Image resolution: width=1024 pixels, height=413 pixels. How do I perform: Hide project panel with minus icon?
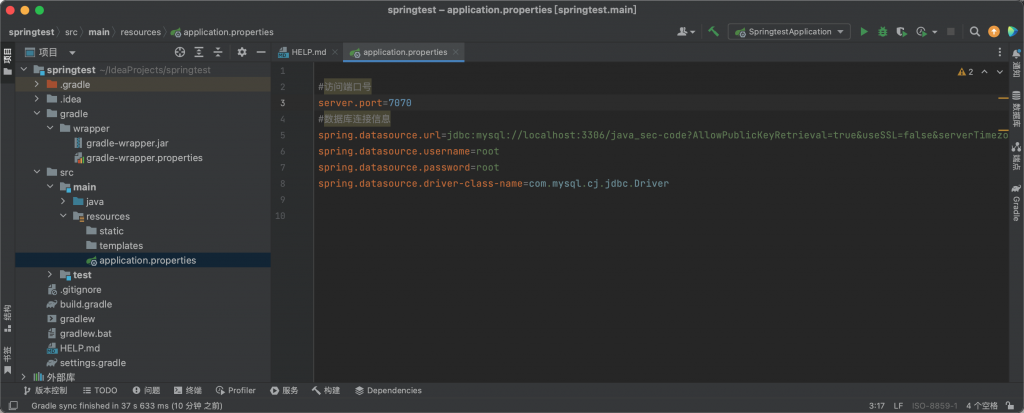(261, 52)
